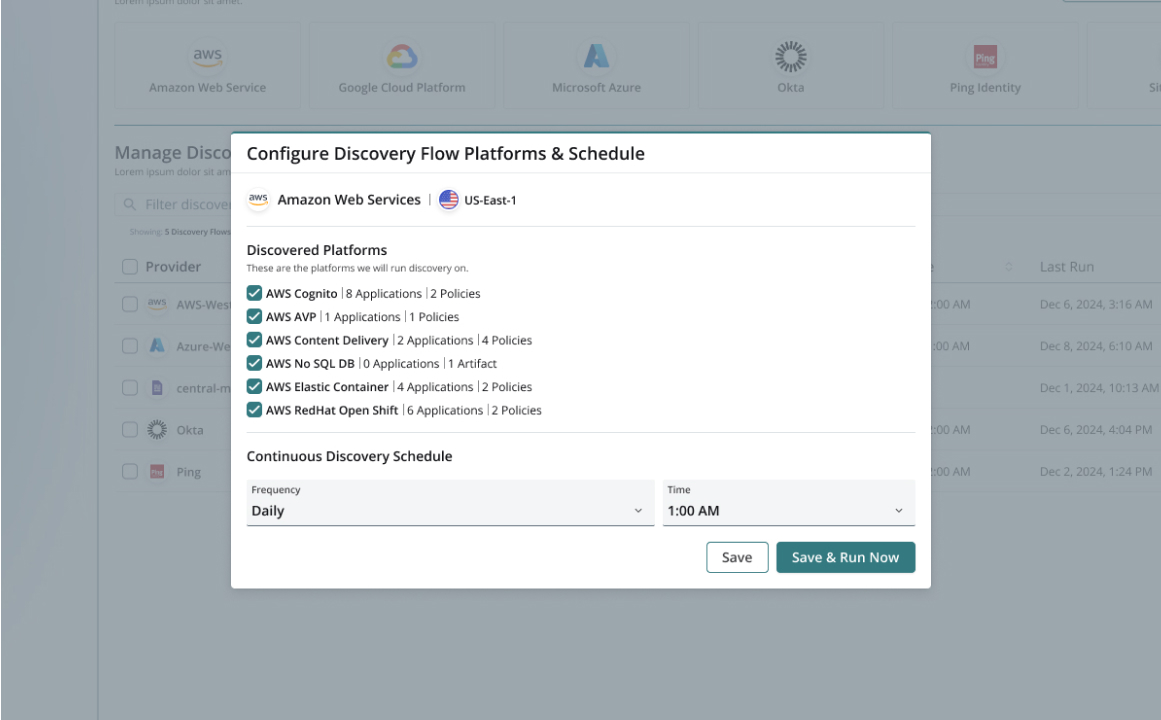Tick the checkbox for the Azure-We row
Screen dimensions: 1161x720
(130, 346)
